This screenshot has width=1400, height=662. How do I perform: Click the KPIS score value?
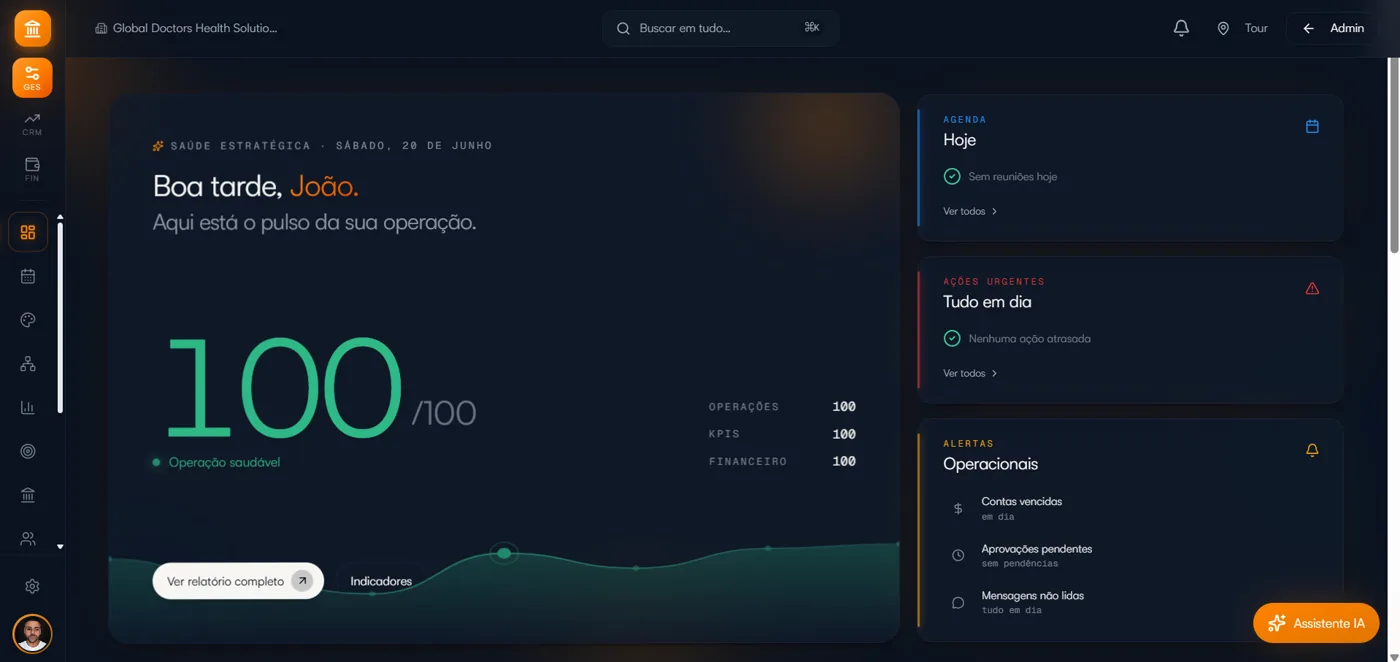point(844,434)
